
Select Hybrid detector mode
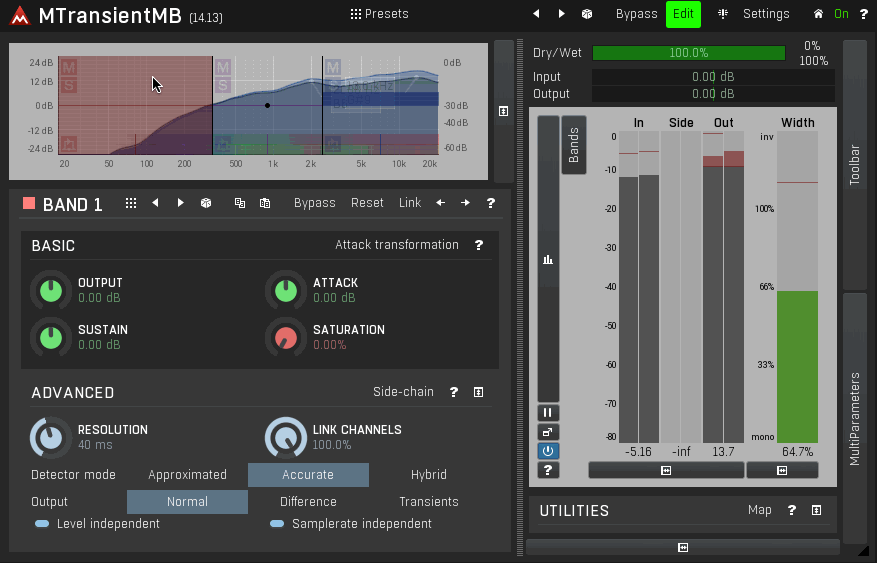[429, 475]
